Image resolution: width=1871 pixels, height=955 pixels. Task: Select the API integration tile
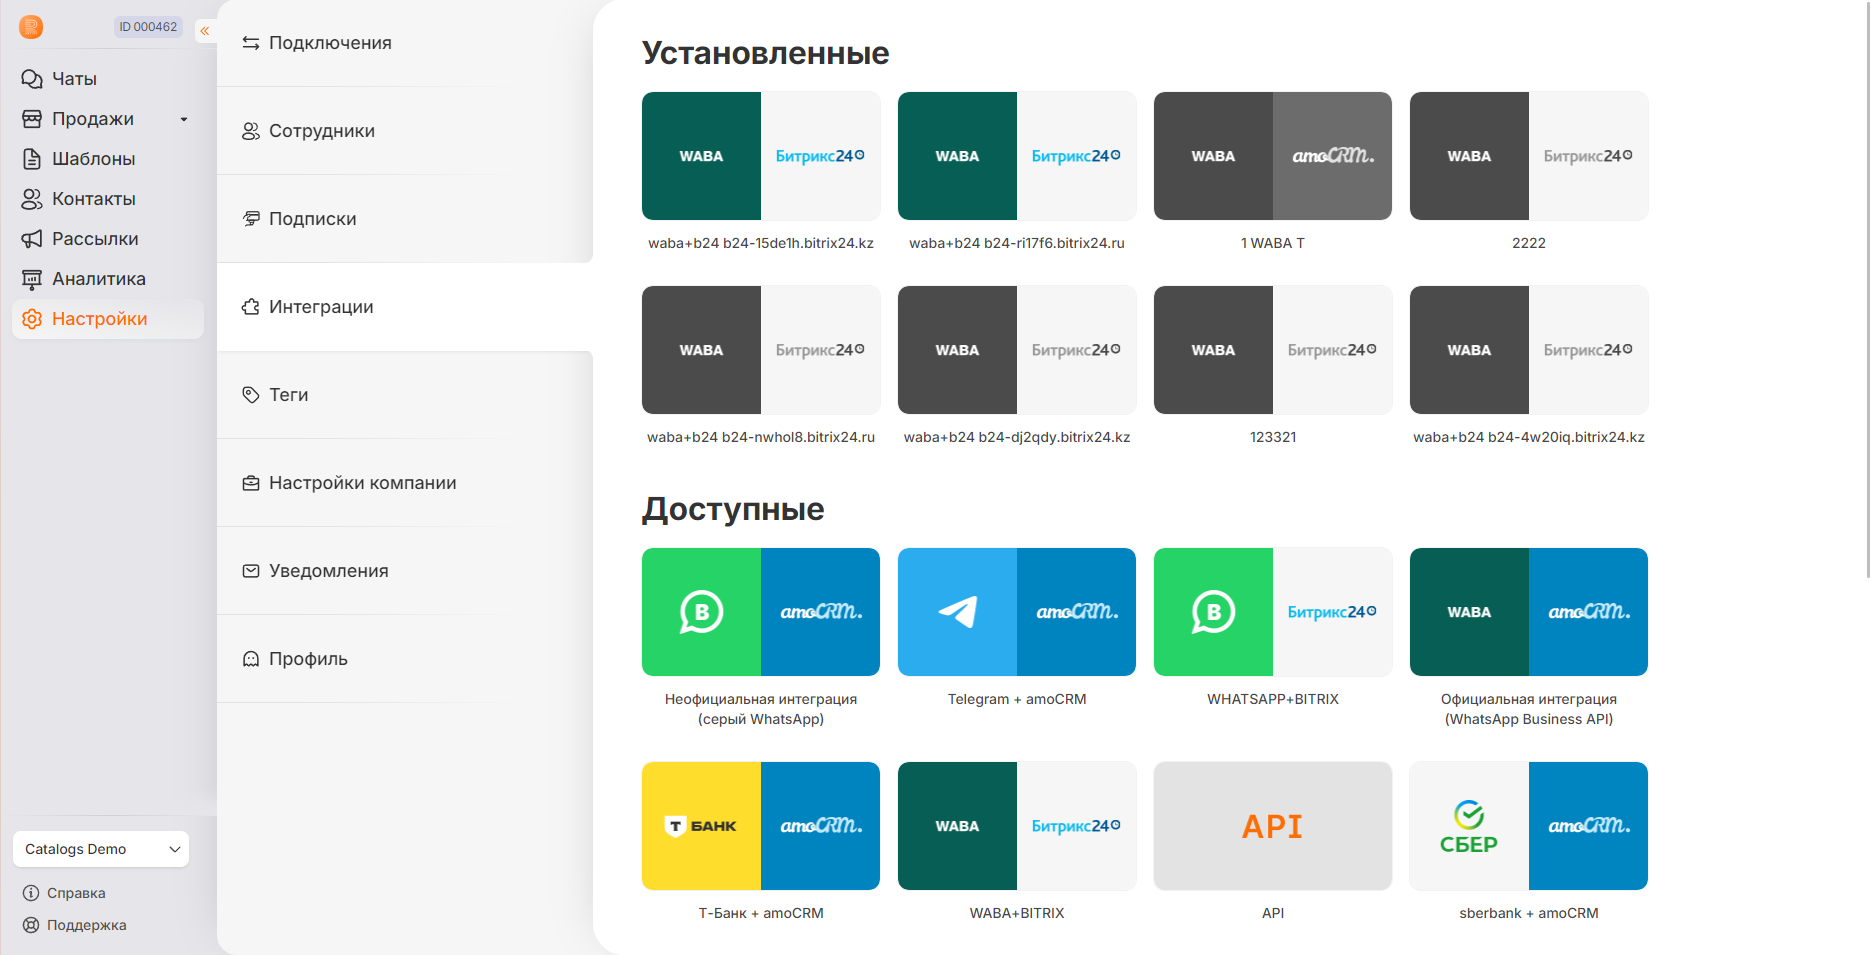(x=1272, y=826)
